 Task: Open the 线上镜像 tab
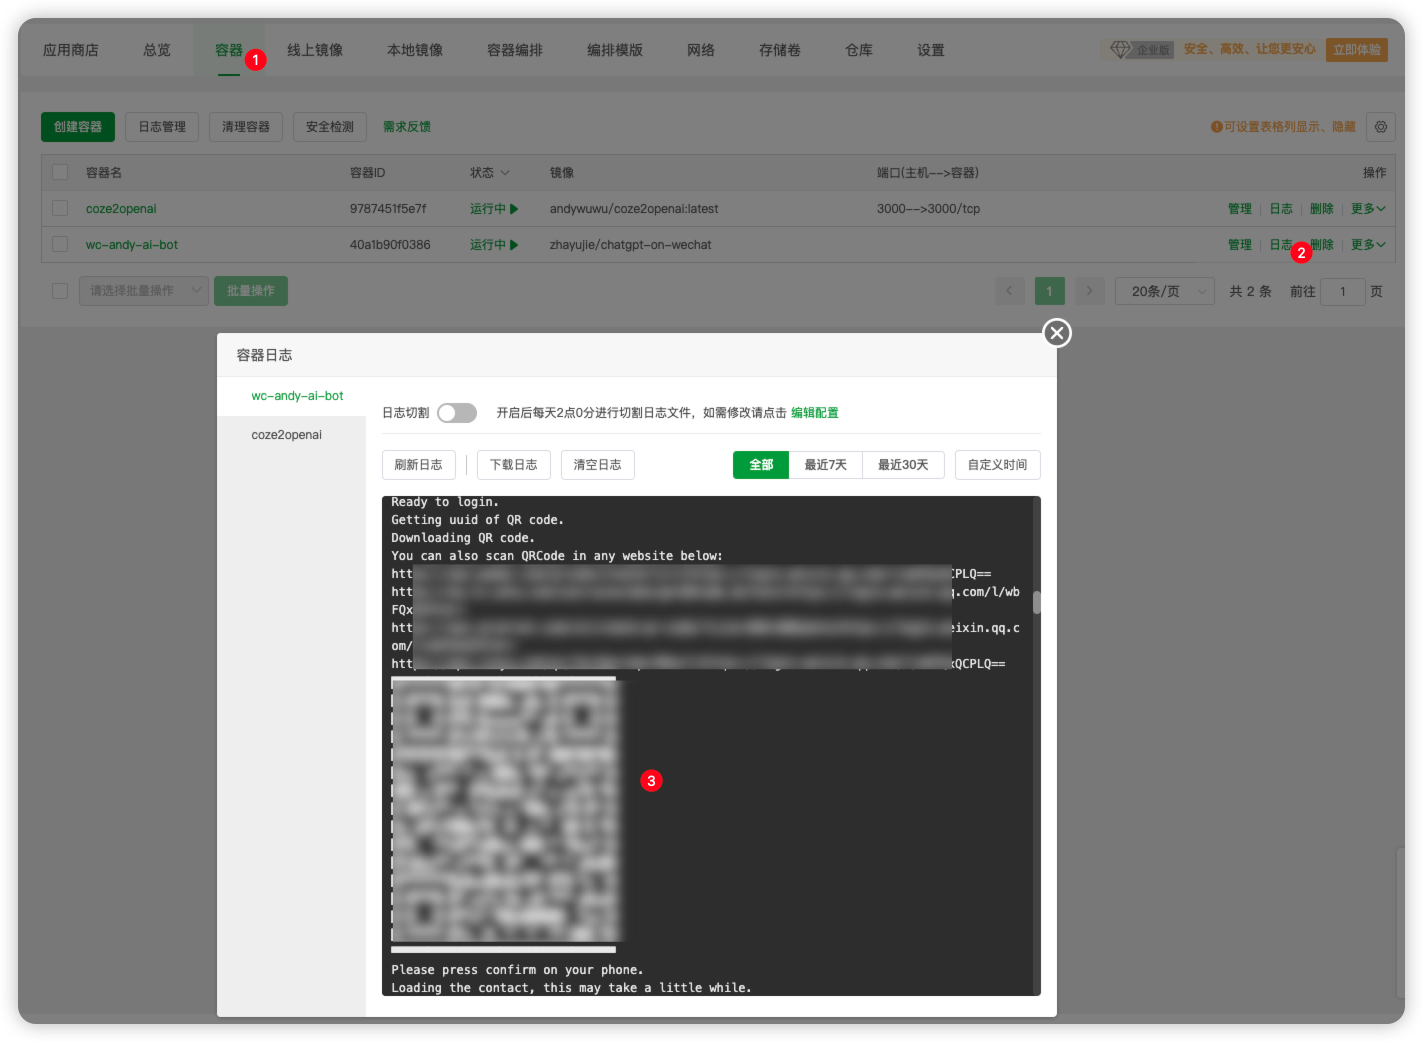[x=315, y=50]
